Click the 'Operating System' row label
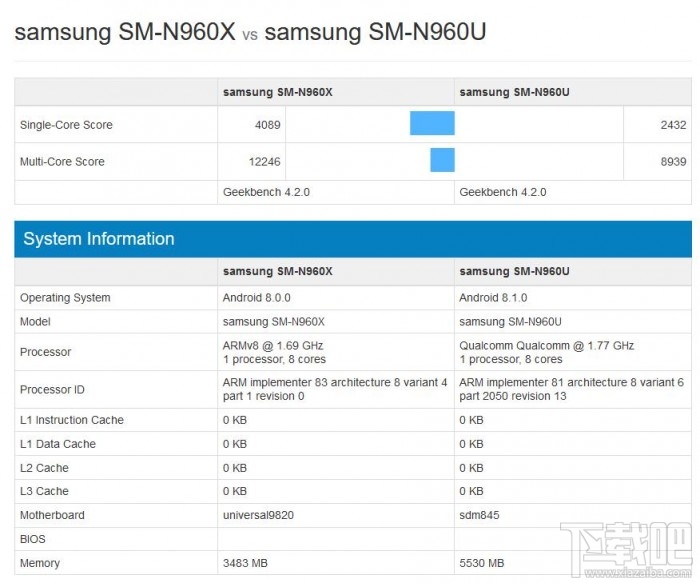 point(65,298)
